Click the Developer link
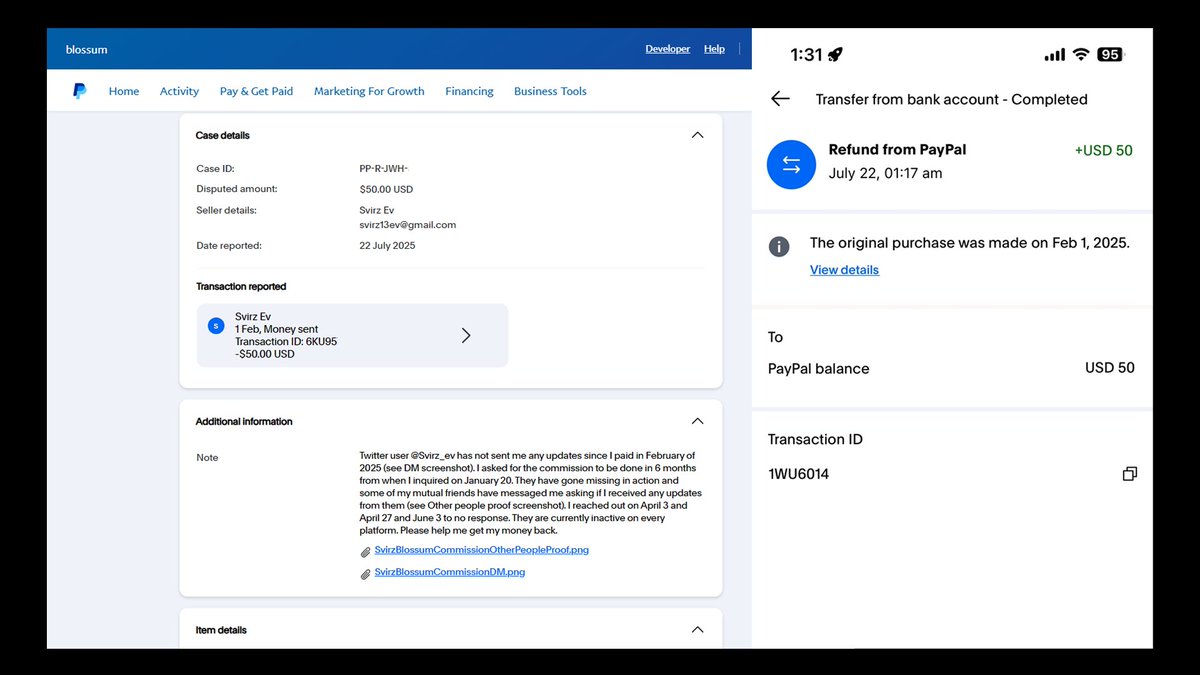Viewport: 1200px width, 675px height. [668, 49]
